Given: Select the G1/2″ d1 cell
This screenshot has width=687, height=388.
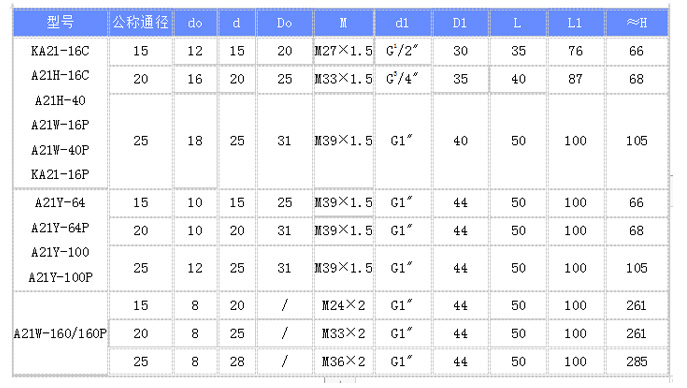Looking at the screenshot, I should 402,51.
